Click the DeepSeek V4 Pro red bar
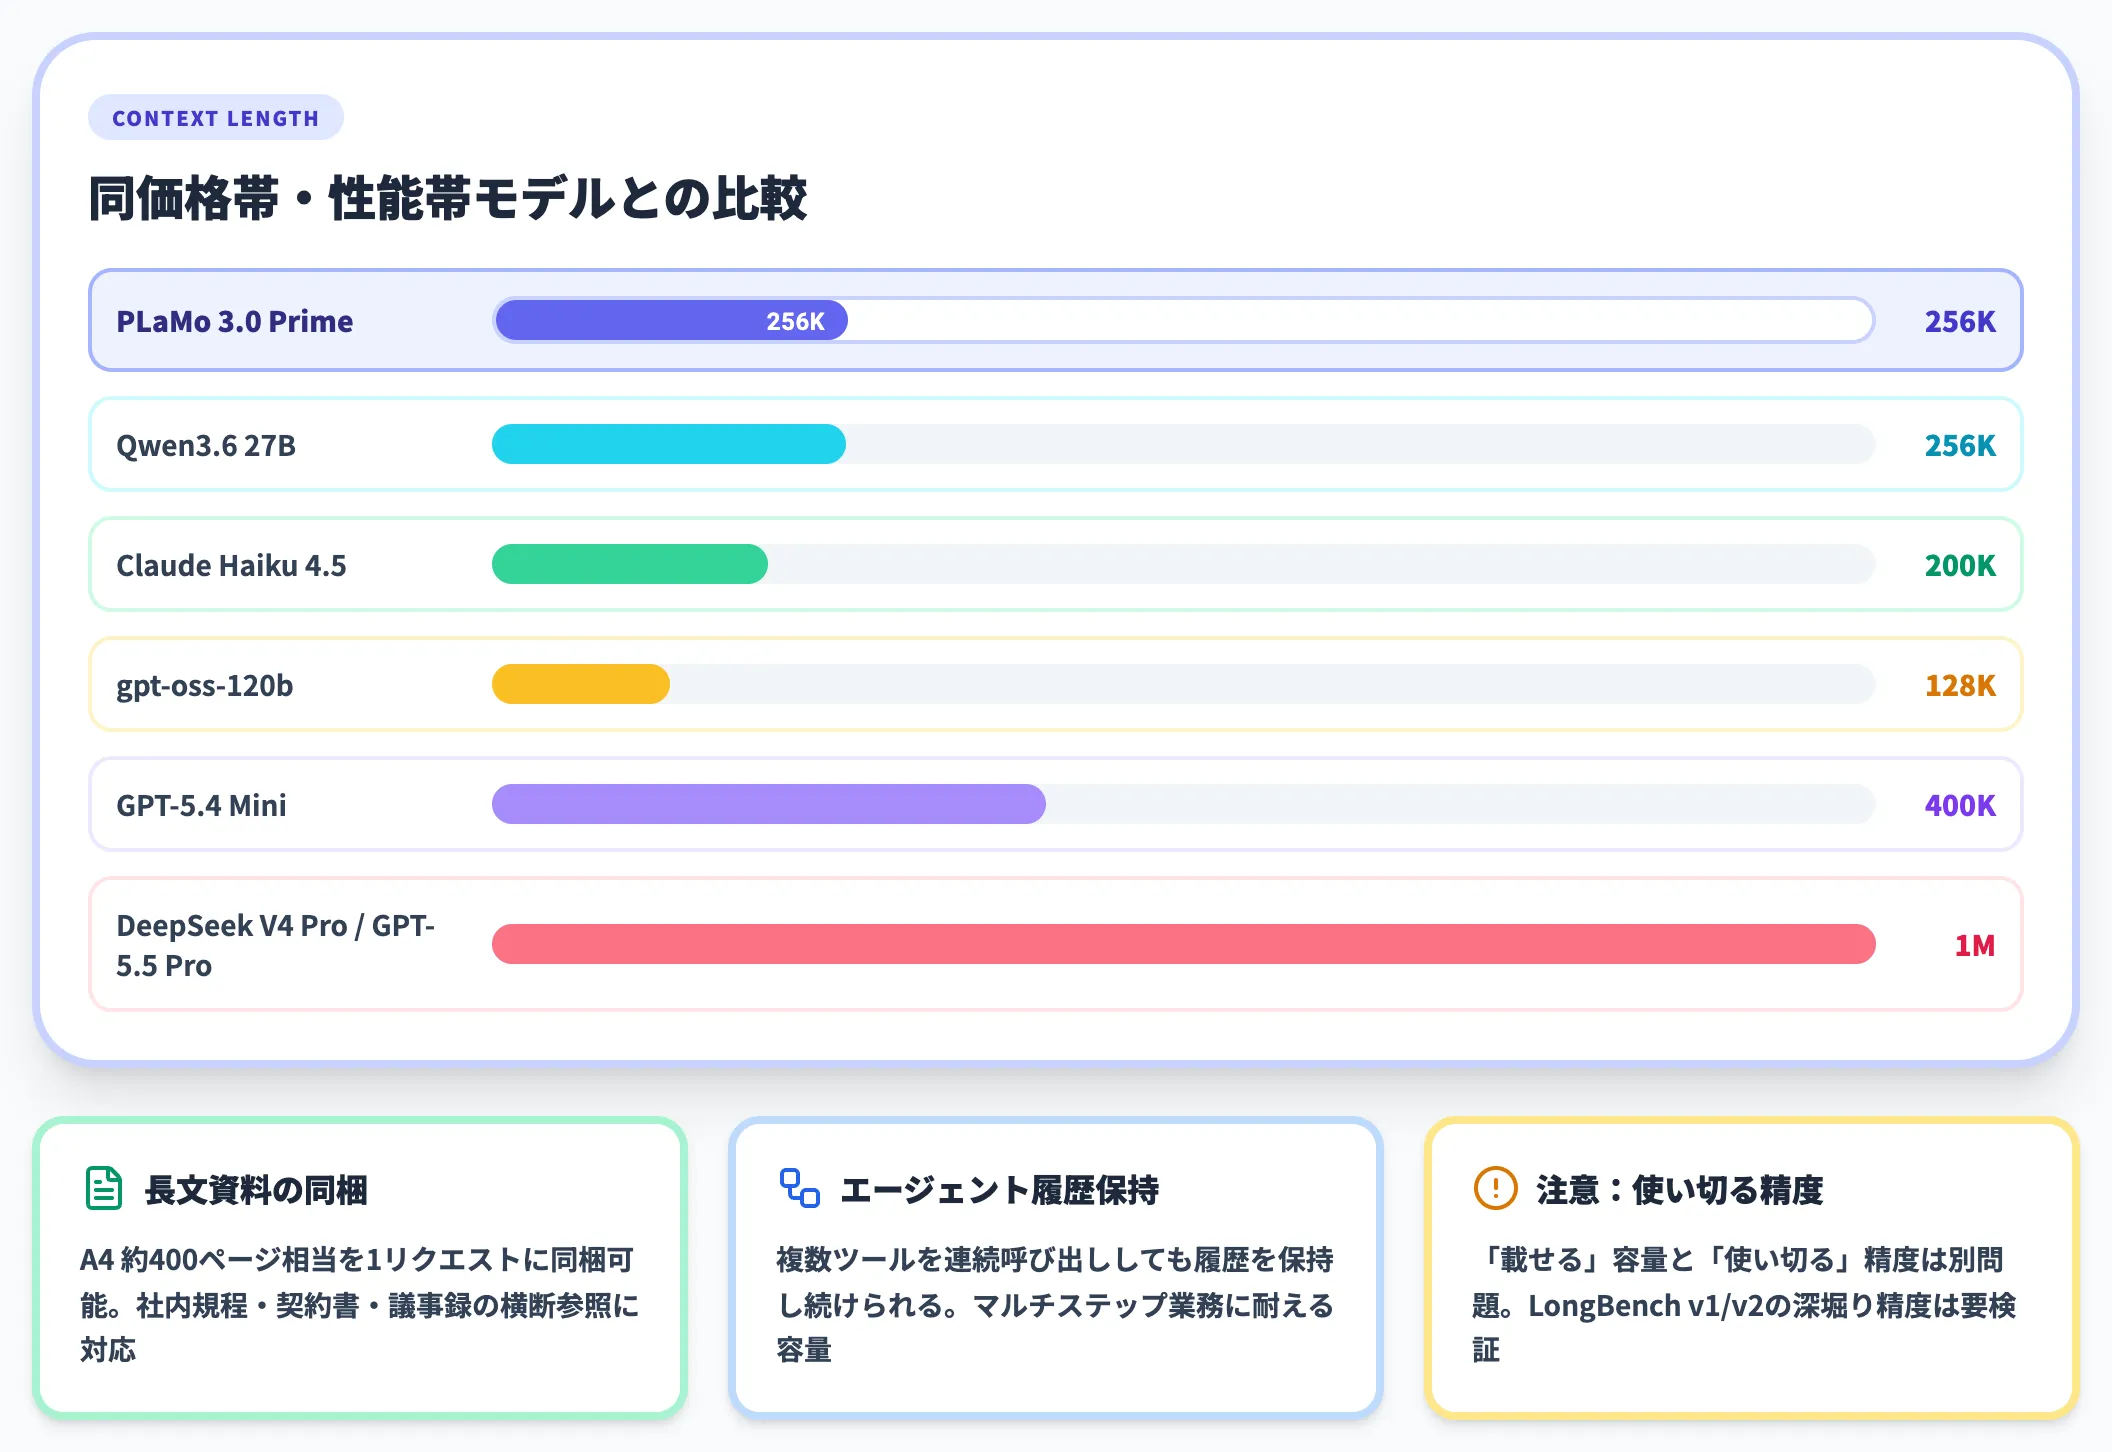The width and height of the screenshot is (2112, 1452). 1183,944
